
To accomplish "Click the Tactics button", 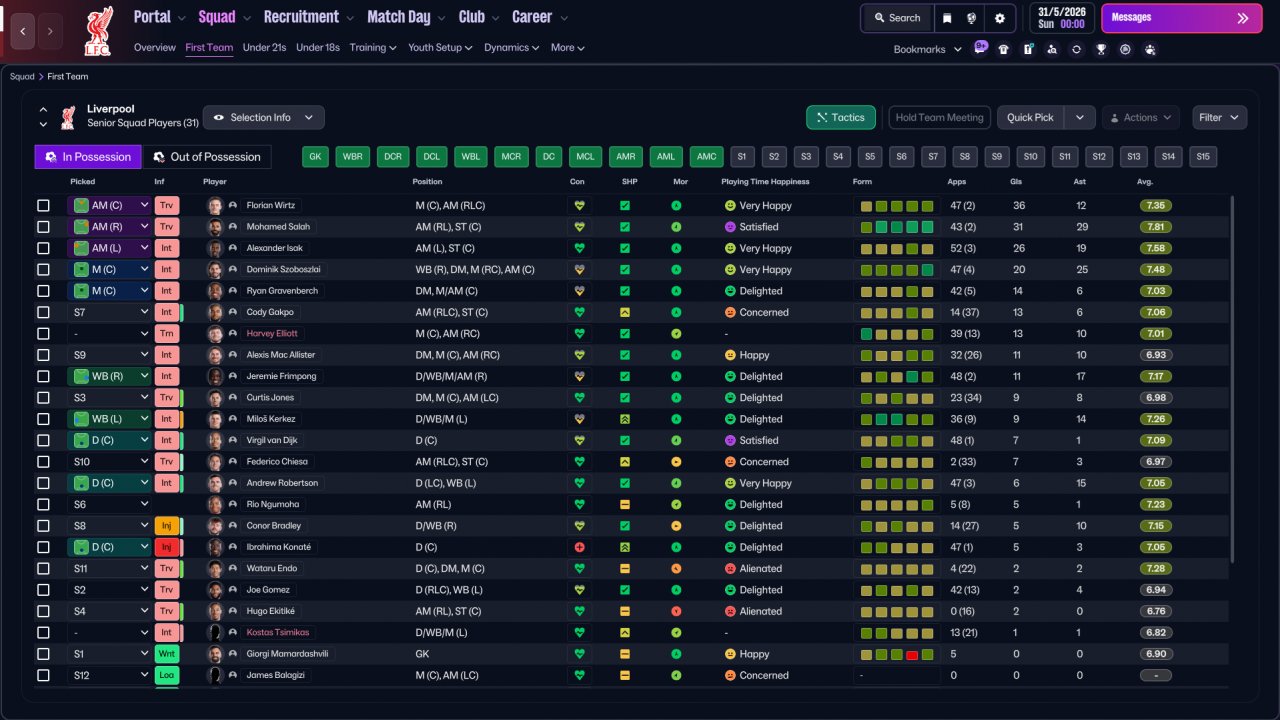I will point(841,118).
